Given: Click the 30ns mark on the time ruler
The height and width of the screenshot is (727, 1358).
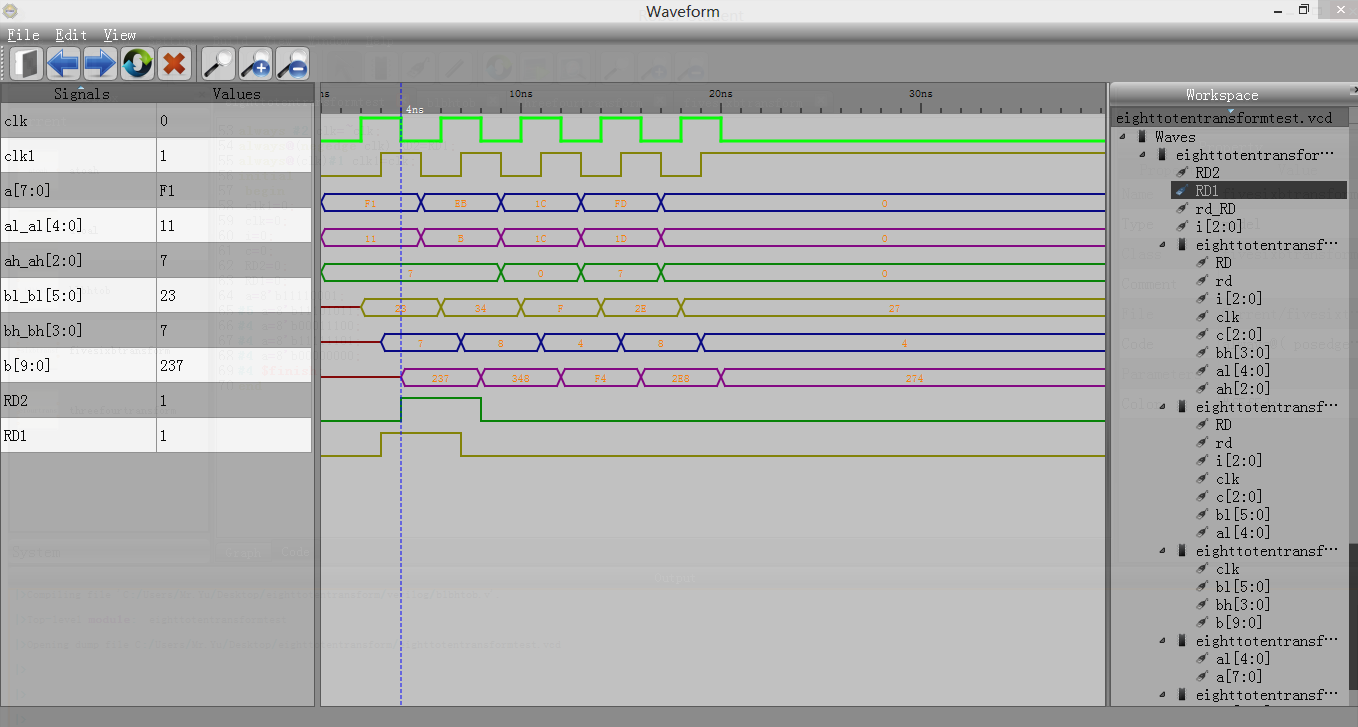Looking at the screenshot, I should point(920,94).
